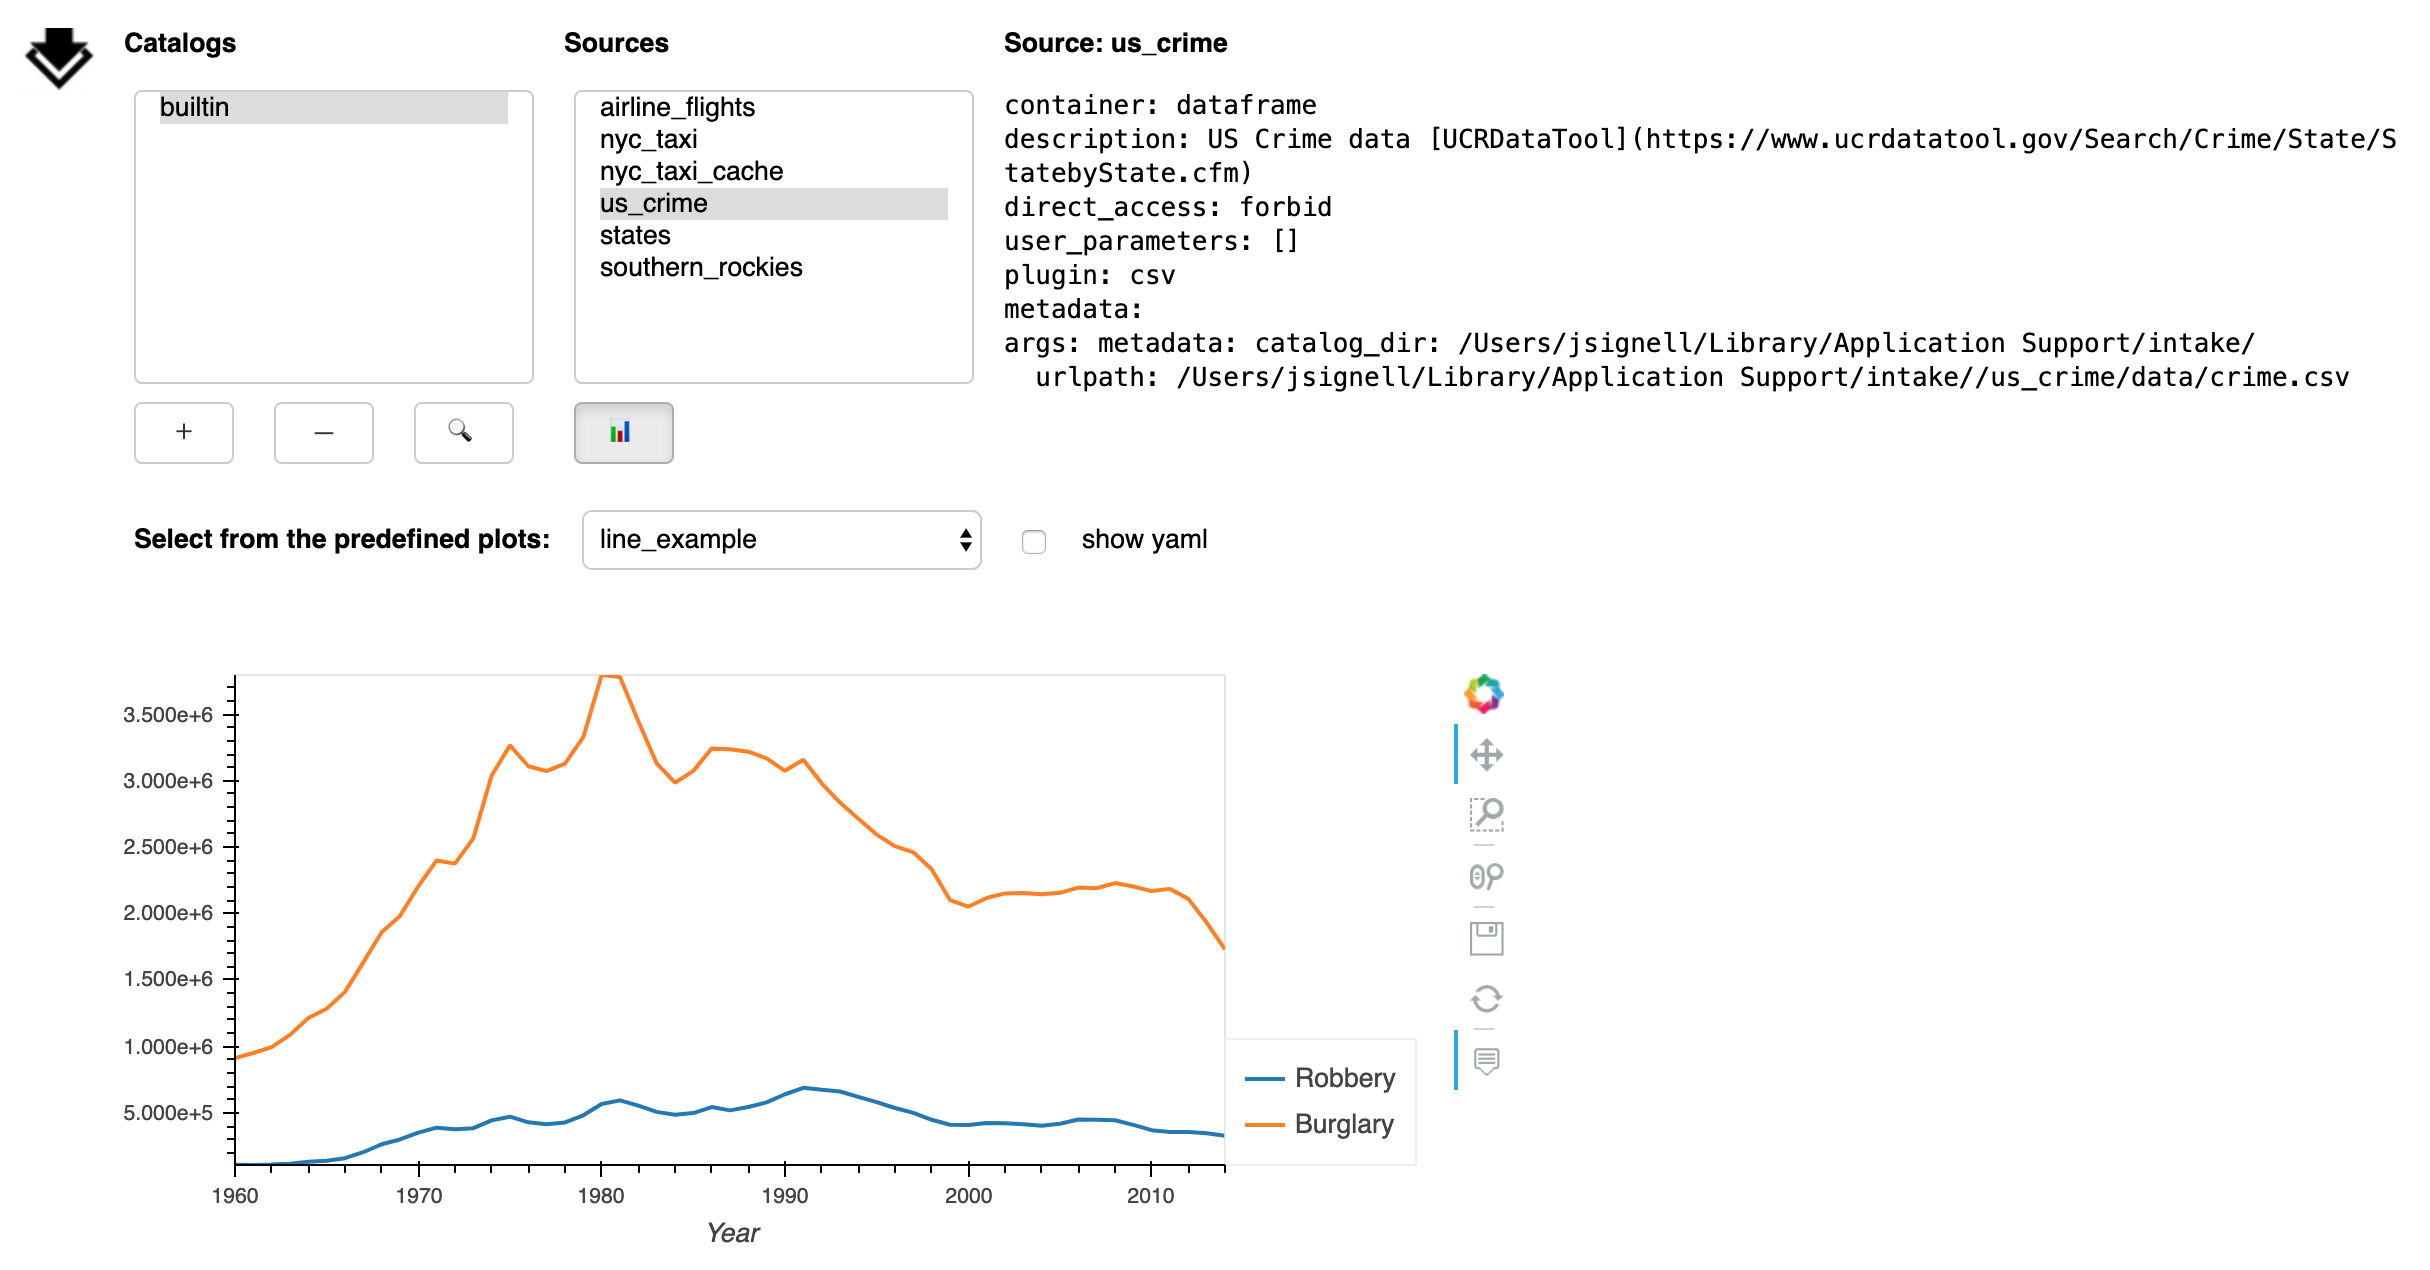Screen dimensions: 2430x1270
Task: Select airline_flights source
Action: pos(677,107)
